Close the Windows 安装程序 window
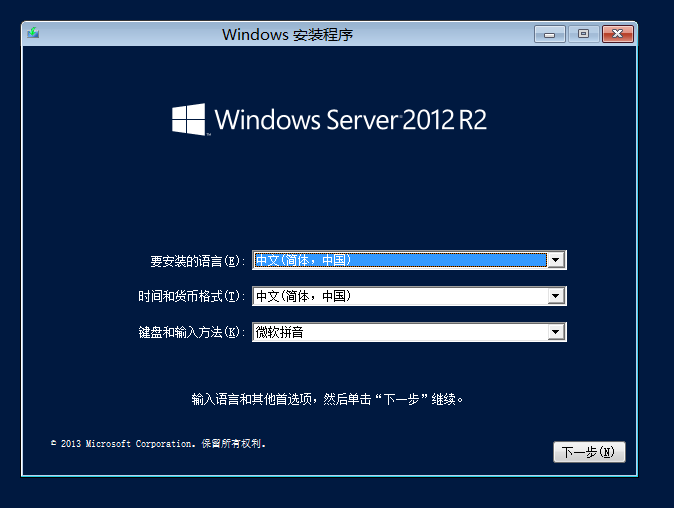 pyautogui.click(x=618, y=34)
